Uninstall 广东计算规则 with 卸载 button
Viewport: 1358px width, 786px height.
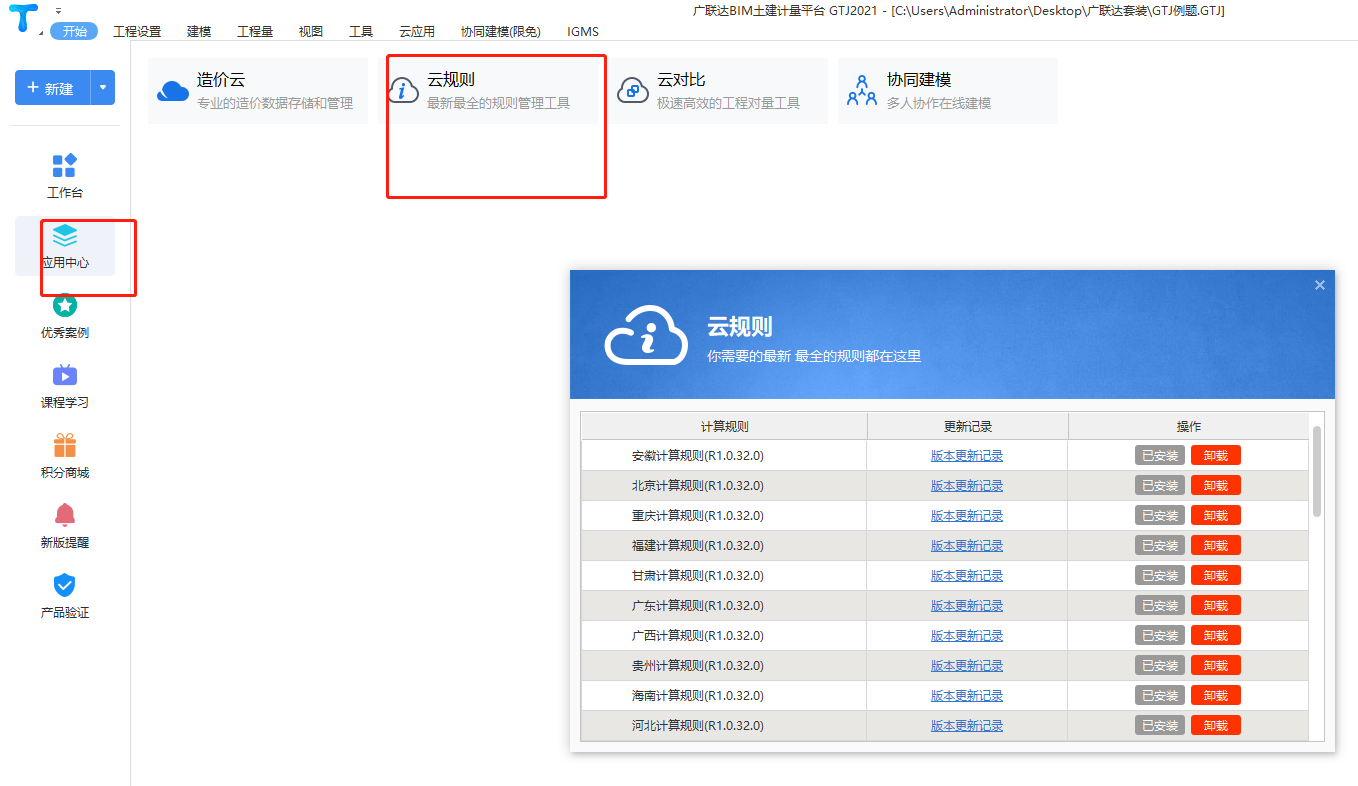(1216, 605)
